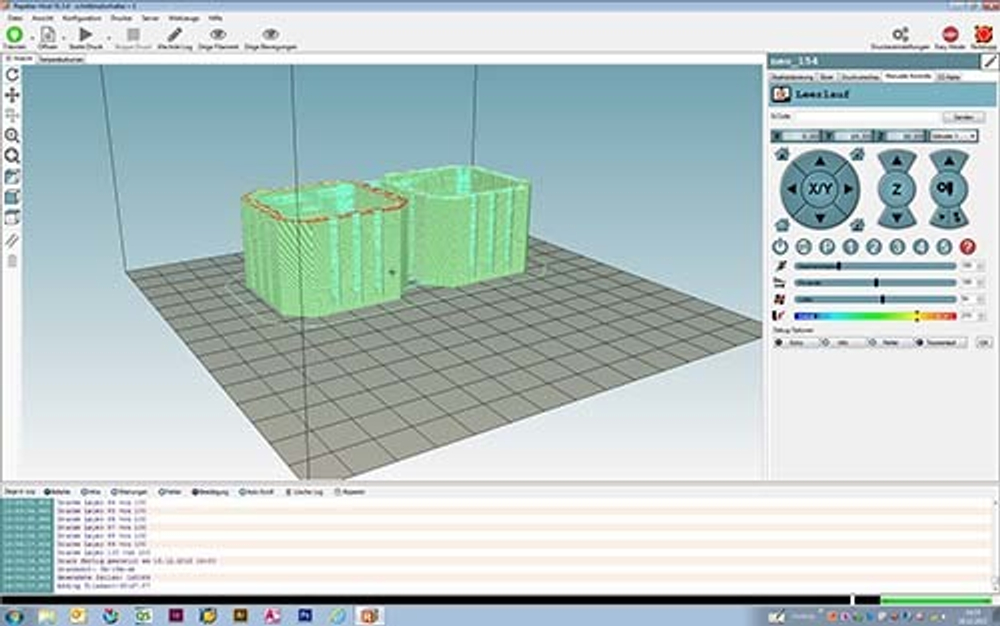Click the red Emergency stop (Notstopp) icon
Image resolution: width=1000 pixels, height=626 pixels.
click(985, 35)
